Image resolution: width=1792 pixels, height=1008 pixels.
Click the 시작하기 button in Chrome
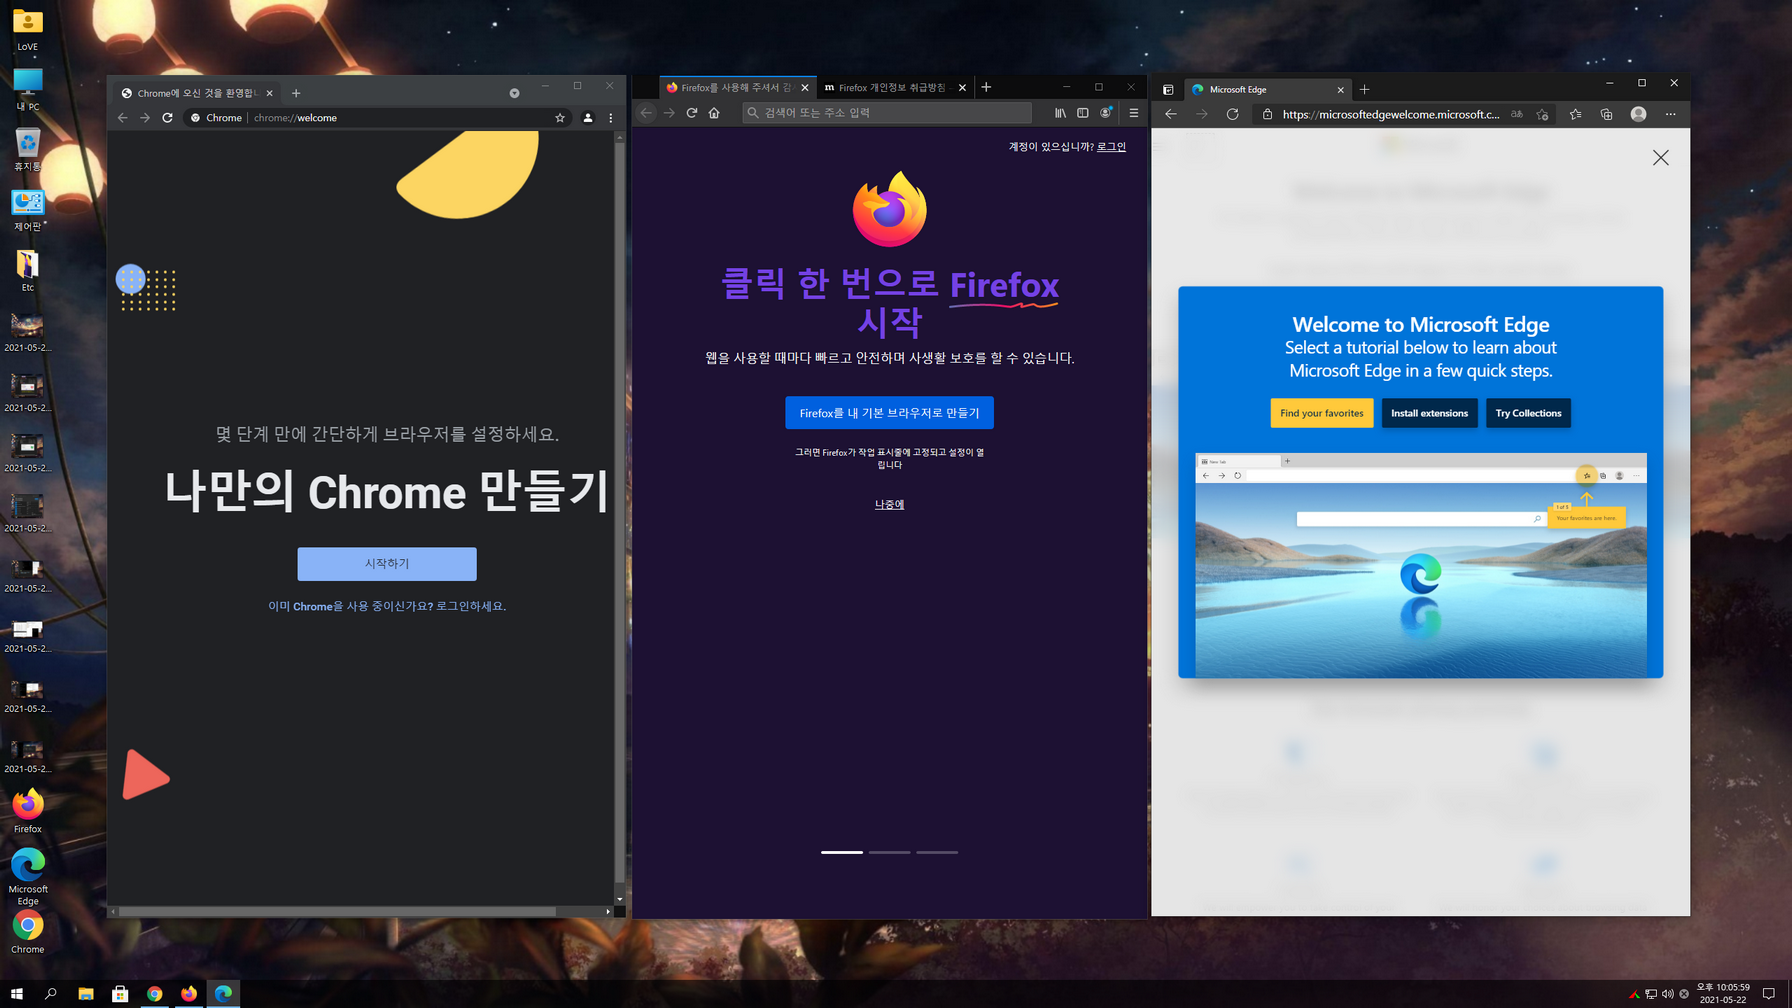(x=387, y=564)
